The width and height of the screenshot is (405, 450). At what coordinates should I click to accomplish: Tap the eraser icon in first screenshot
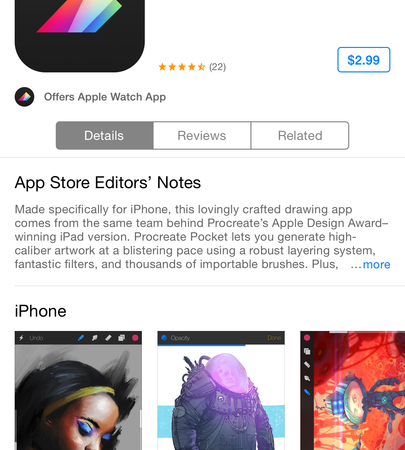coord(108,338)
